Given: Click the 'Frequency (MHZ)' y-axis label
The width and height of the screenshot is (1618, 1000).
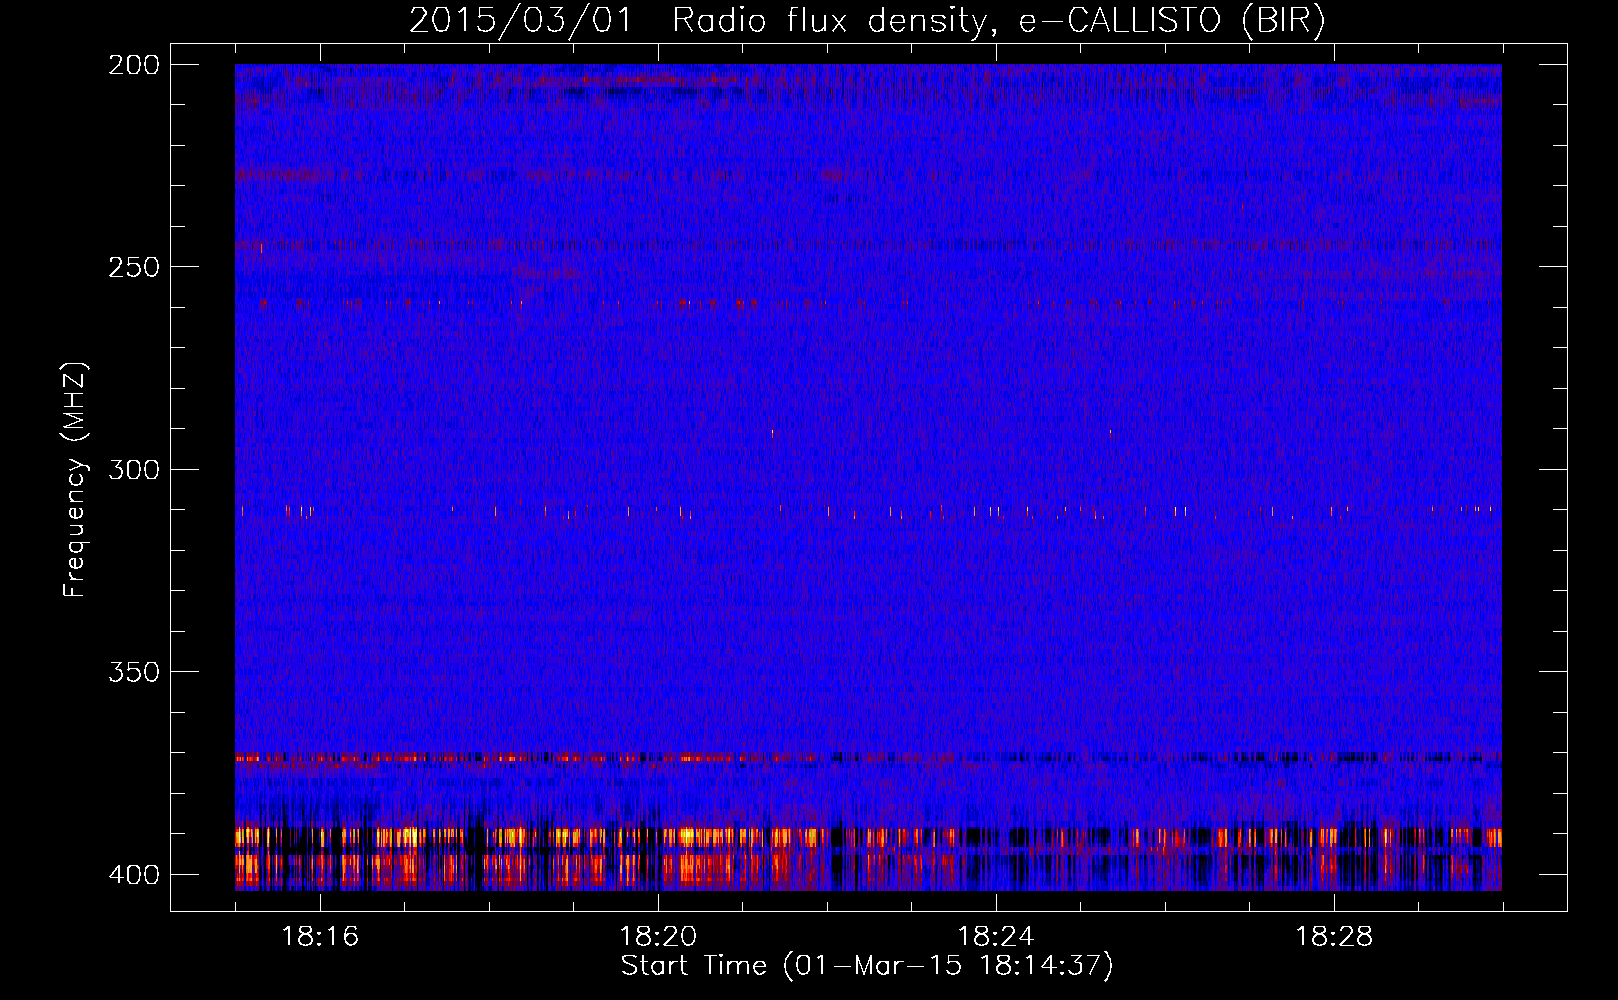Looking at the screenshot, I should coord(76,480).
